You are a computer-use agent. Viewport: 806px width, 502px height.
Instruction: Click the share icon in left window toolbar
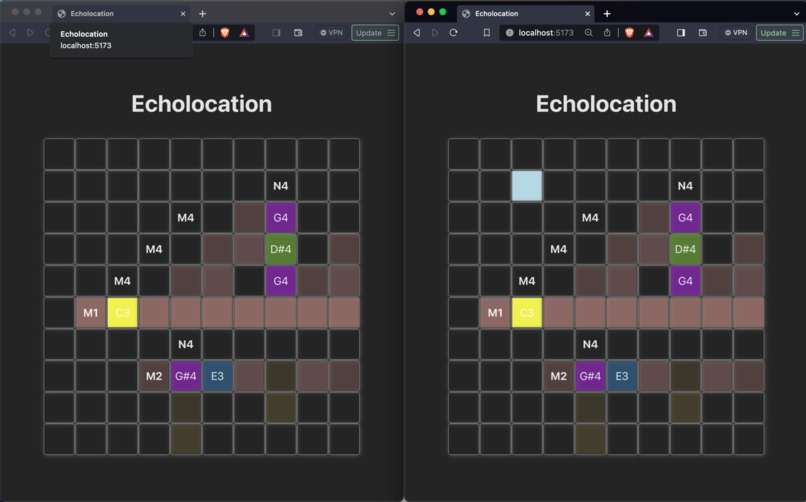203,33
